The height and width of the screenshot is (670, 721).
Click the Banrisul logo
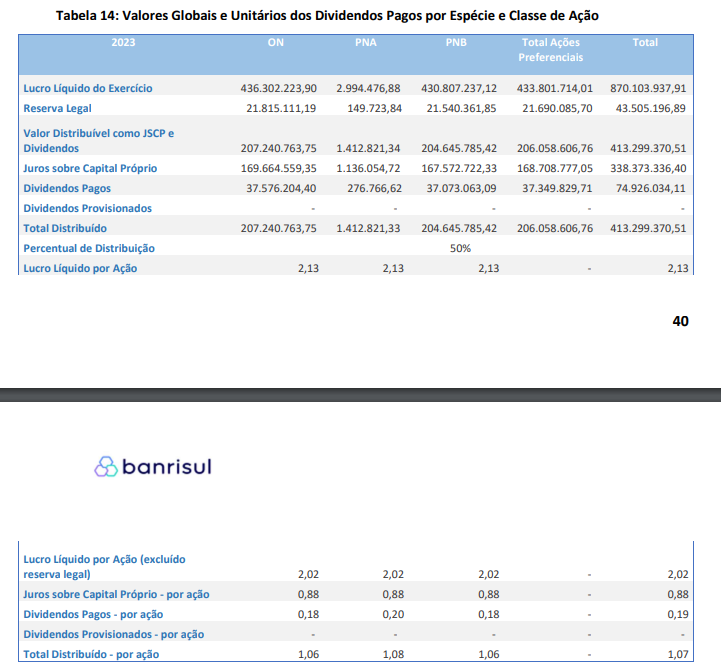coord(153,466)
